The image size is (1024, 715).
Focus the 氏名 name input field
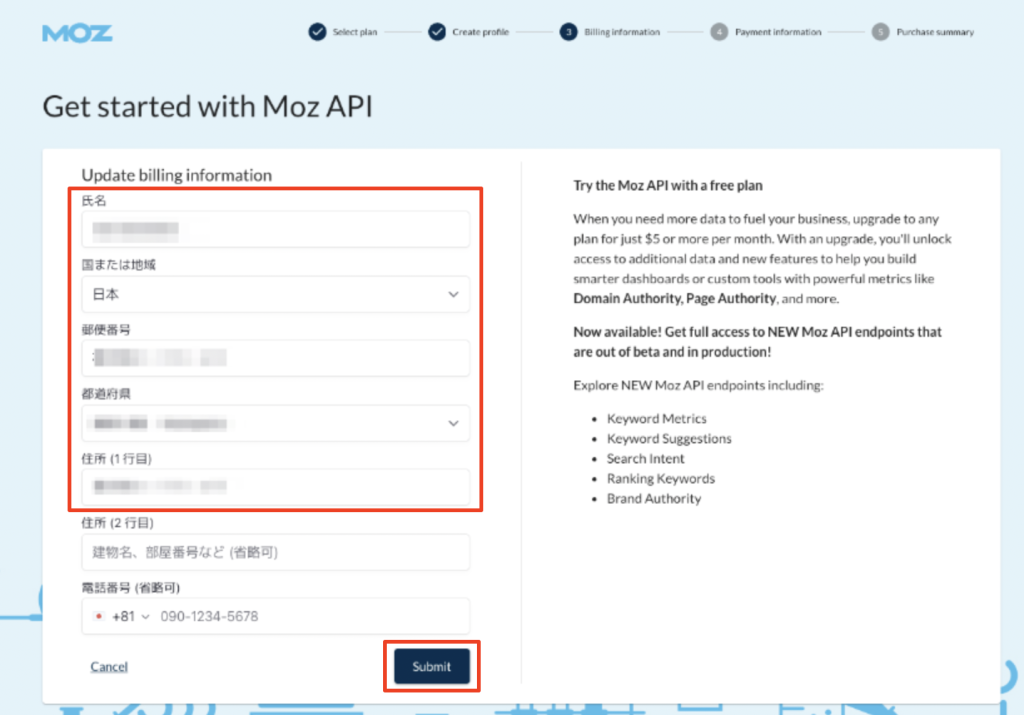coord(275,230)
